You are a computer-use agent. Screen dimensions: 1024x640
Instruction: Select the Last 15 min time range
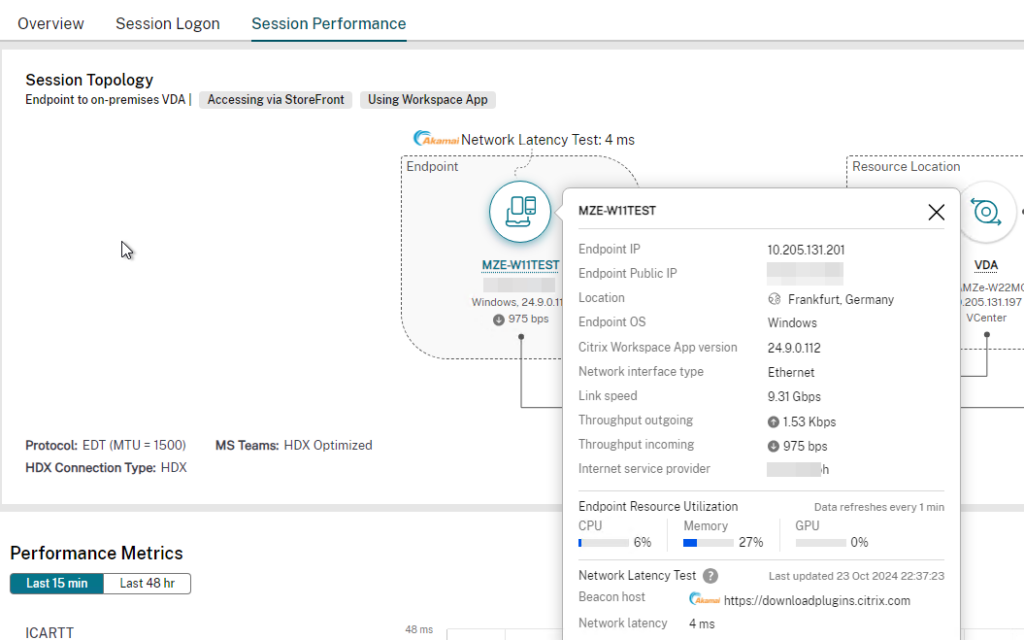tap(55, 583)
